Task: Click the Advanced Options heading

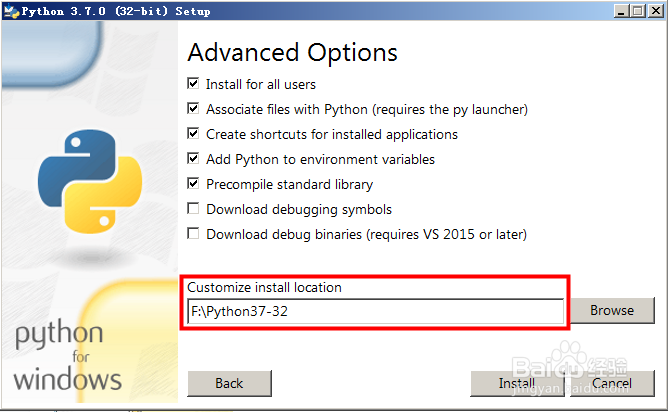Action: click(292, 53)
